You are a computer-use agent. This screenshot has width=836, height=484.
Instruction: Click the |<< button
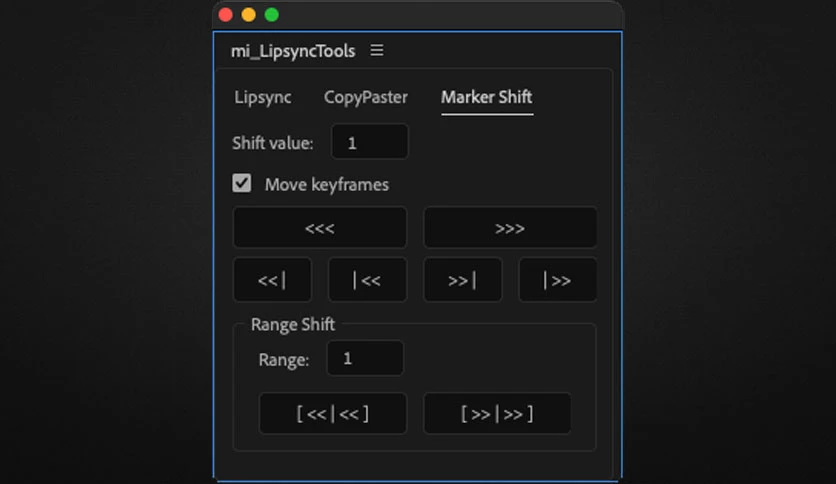(367, 280)
